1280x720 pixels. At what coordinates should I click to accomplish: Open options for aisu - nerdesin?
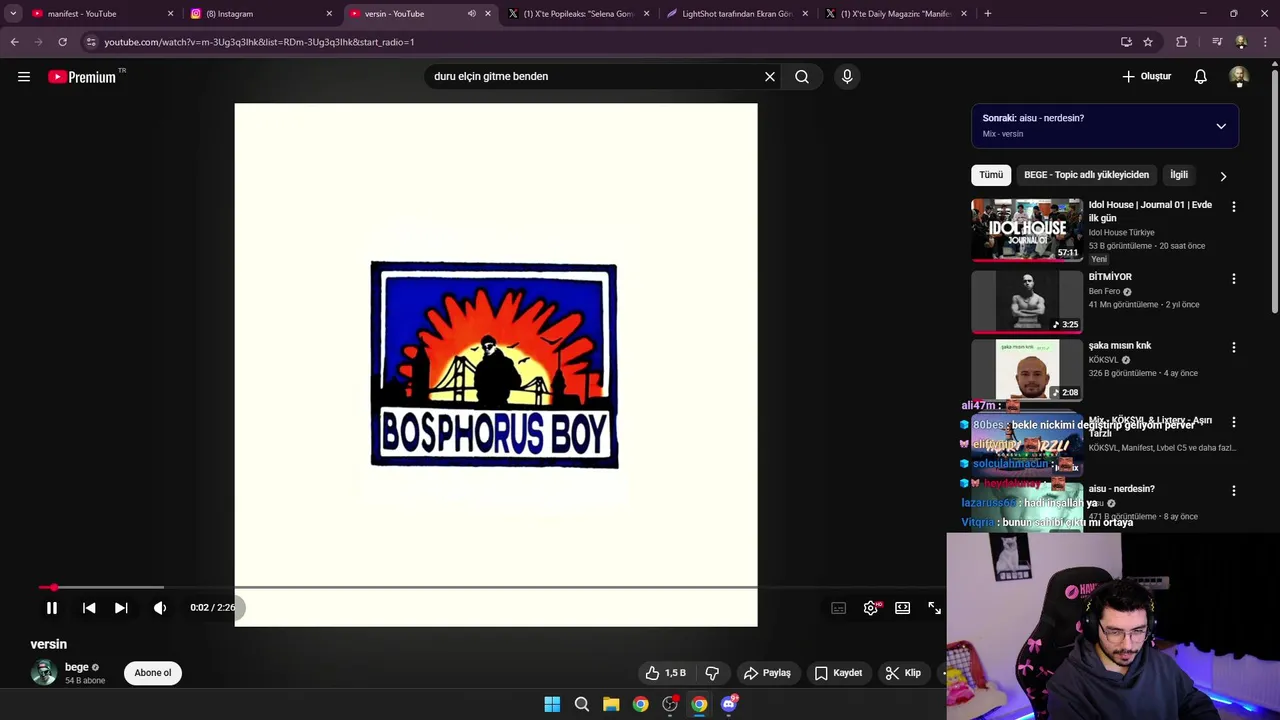tap(1233, 491)
